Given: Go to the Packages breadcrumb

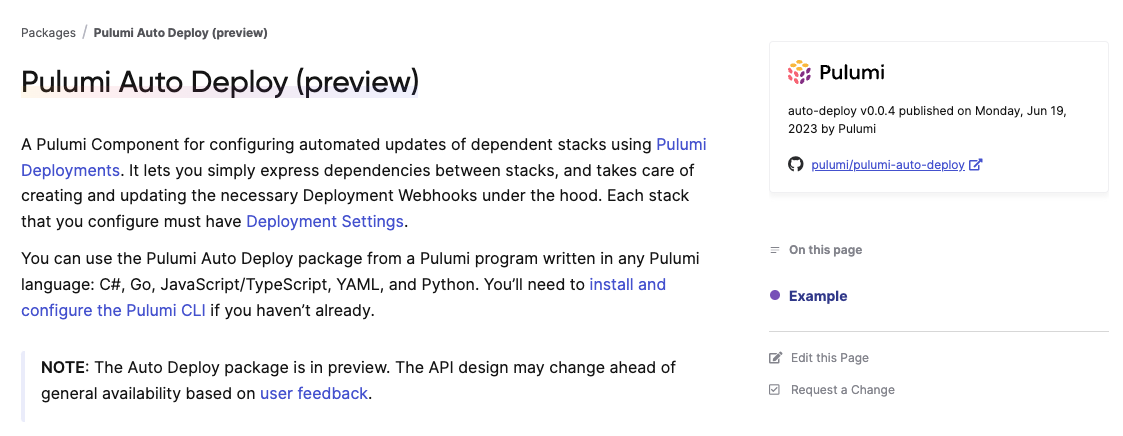Looking at the screenshot, I should [x=48, y=33].
